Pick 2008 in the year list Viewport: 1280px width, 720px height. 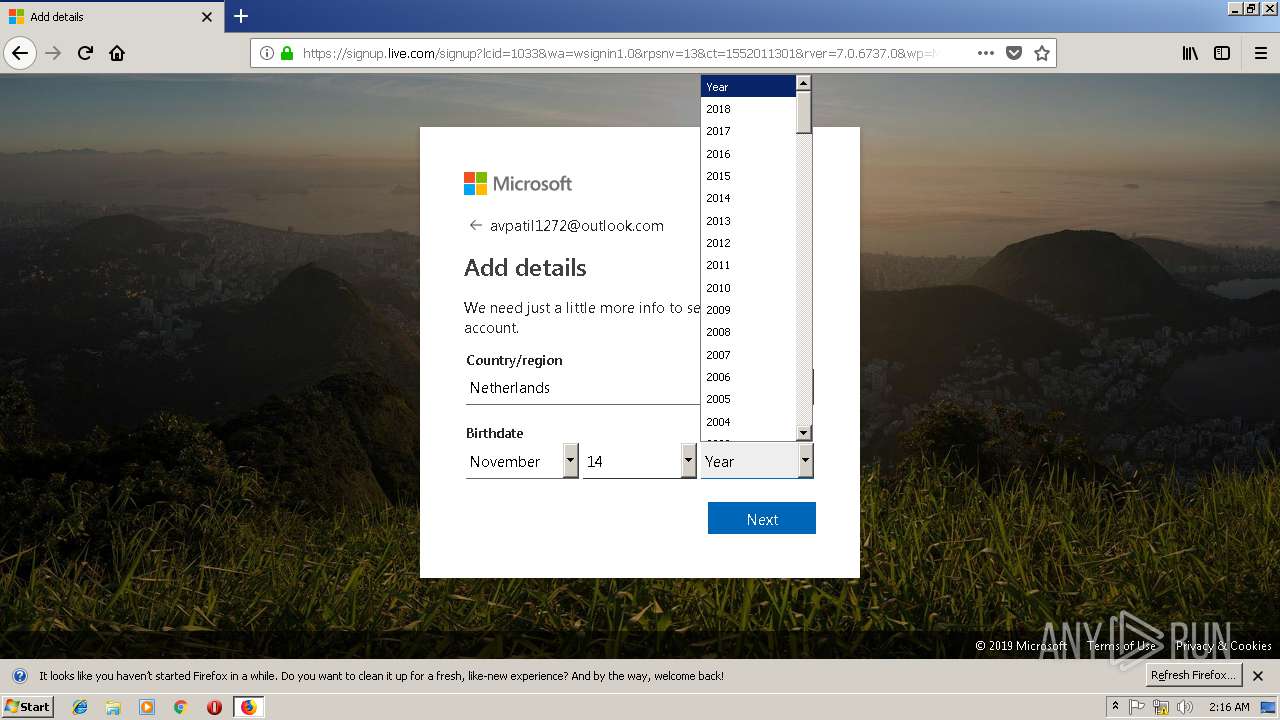click(x=748, y=332)
